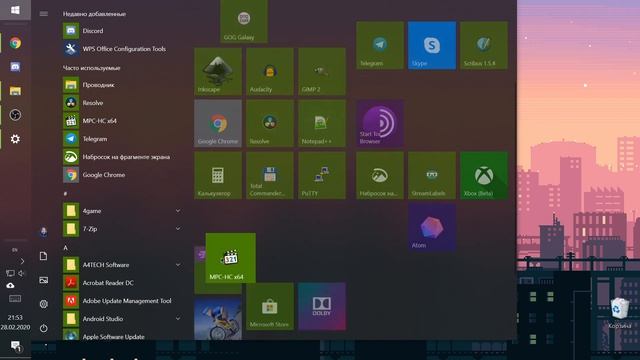
Task: Open the touch keyboard tray icon
Action: tap(15, 299)
